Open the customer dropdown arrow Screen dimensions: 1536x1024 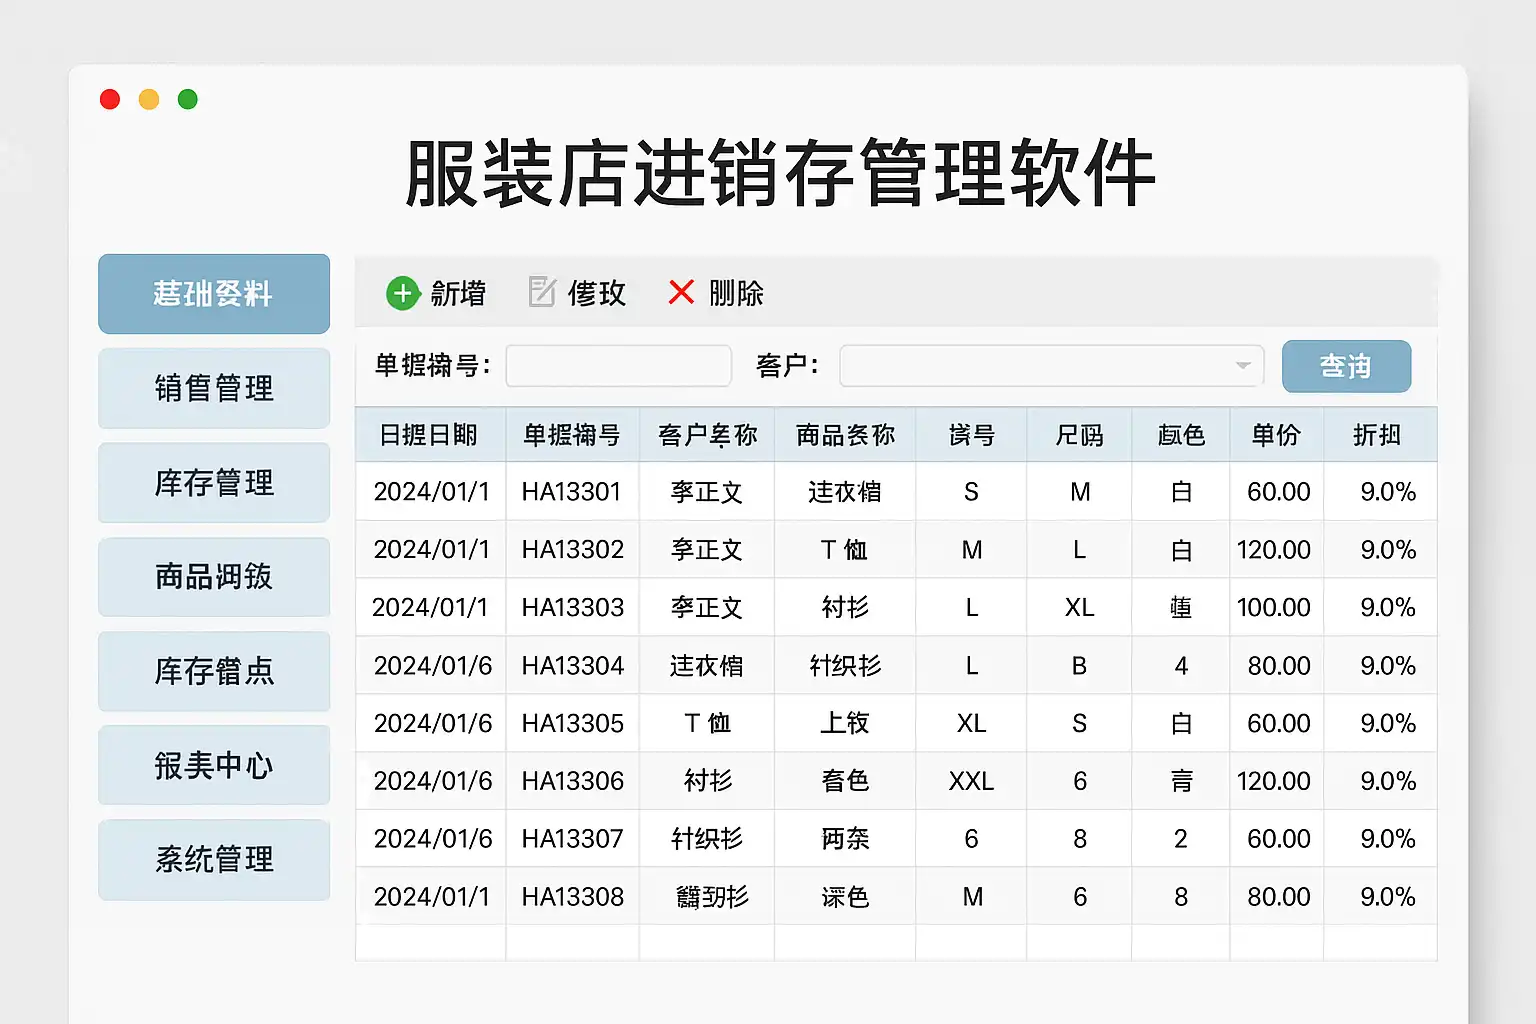(x=1242, y=366)
